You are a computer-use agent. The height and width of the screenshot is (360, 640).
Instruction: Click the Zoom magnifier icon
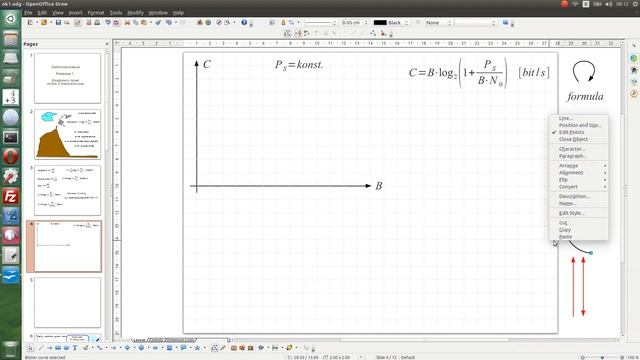227,22
